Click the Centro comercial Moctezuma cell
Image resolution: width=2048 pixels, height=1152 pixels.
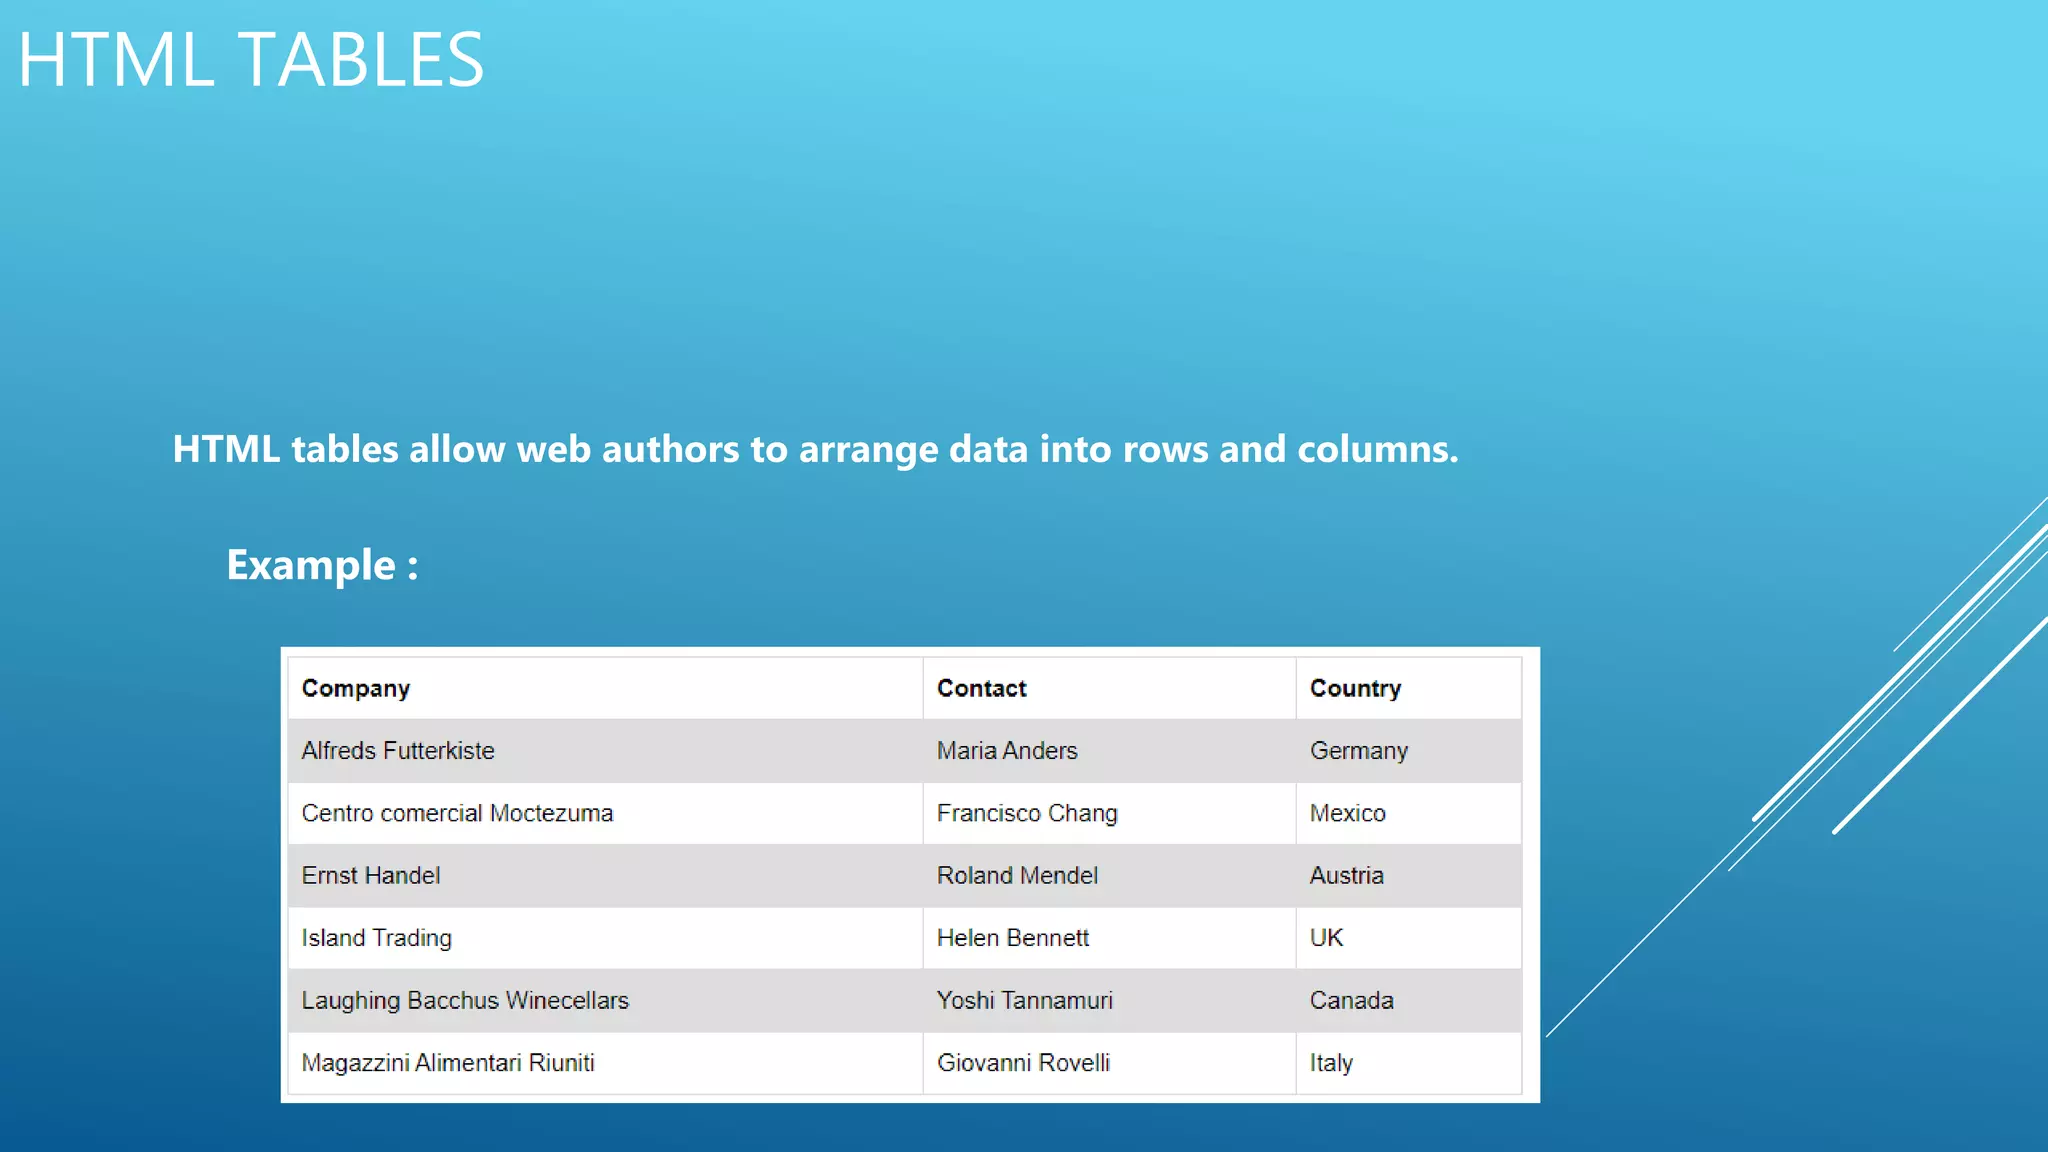pos(457,813)
